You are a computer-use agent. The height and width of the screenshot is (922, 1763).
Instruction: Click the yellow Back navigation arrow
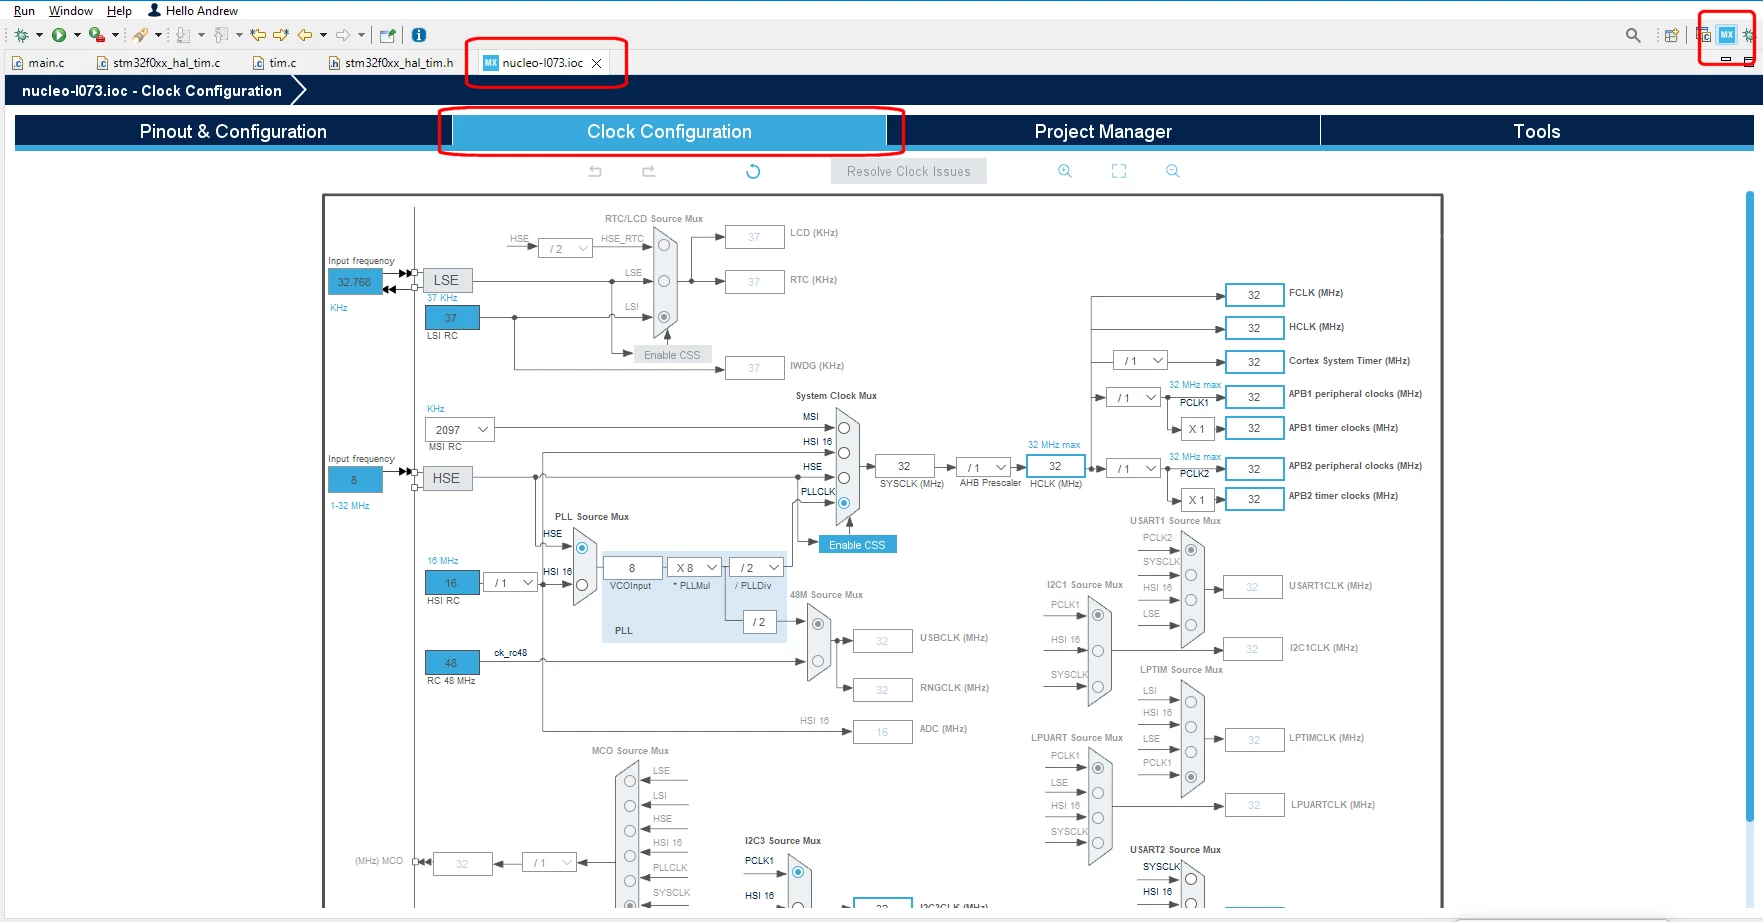click(x=305, y=35)
